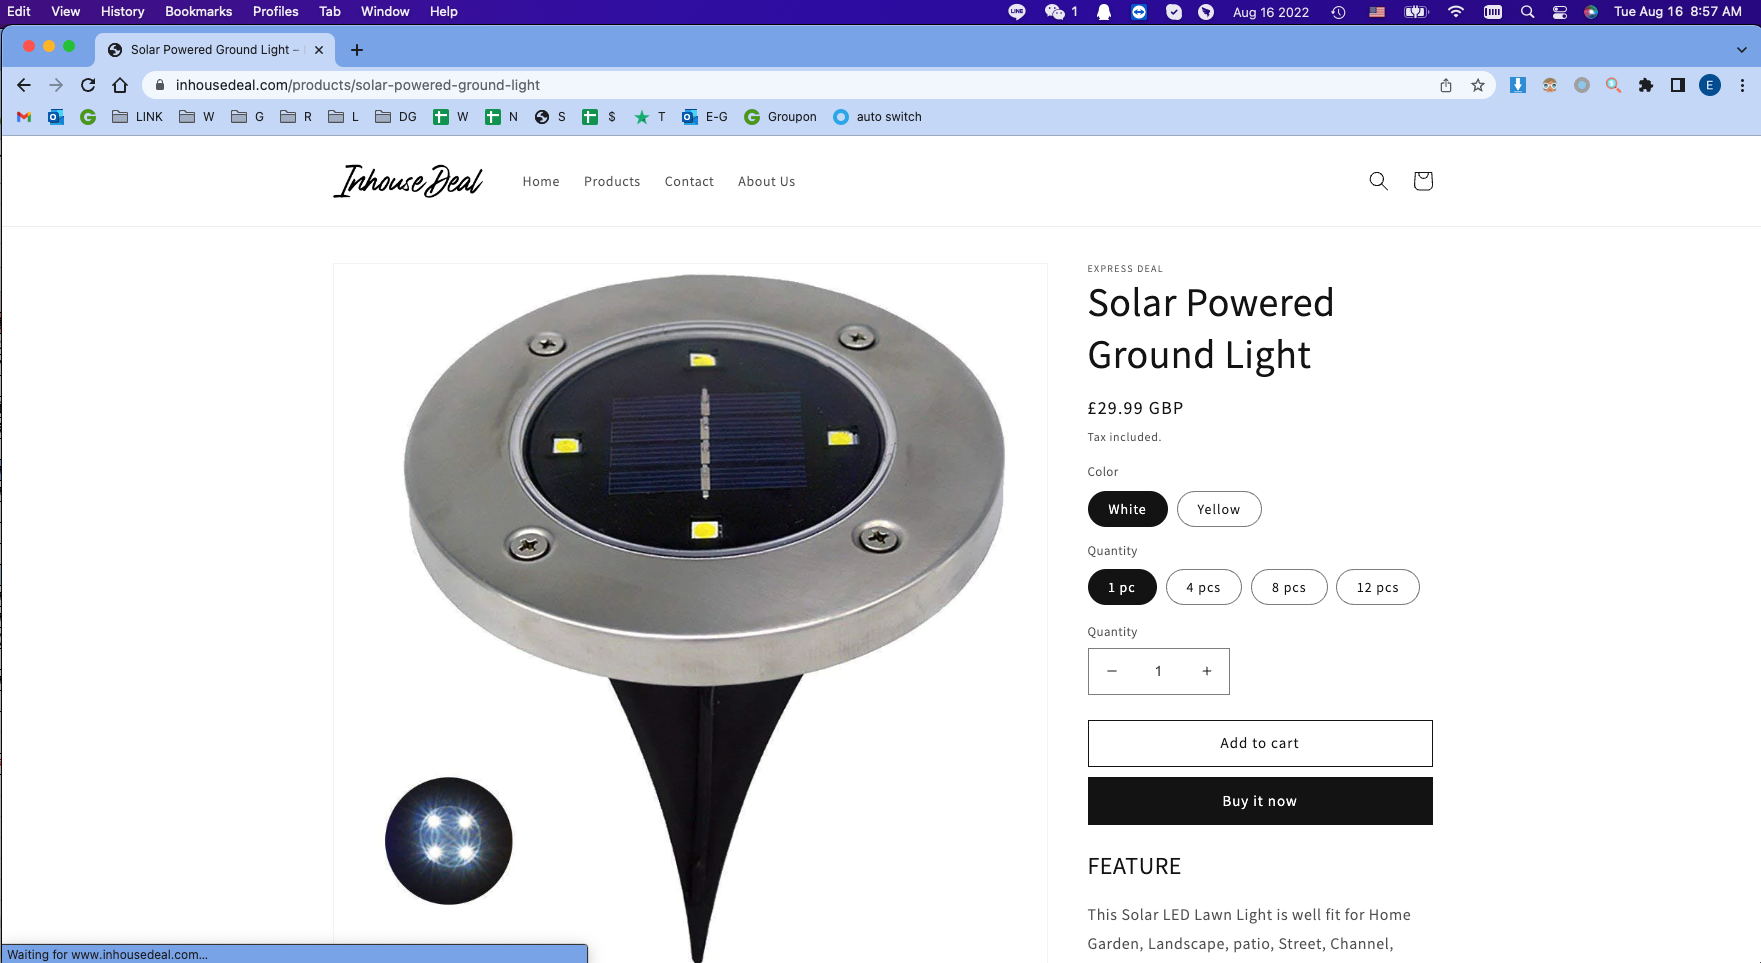This screenshot has width=1761, height=963.
Task: Increase quantity with the plus button
Action: coord(1207,671)
